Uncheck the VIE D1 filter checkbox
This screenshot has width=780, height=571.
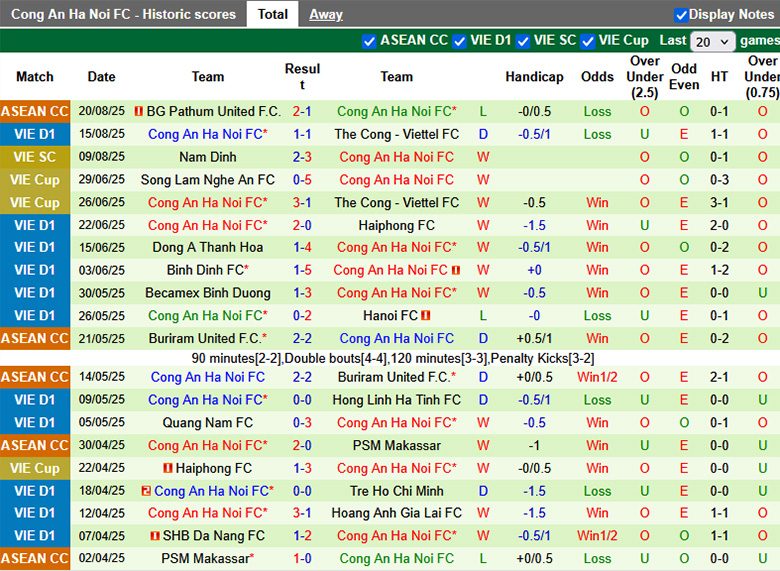coord(459,41)
